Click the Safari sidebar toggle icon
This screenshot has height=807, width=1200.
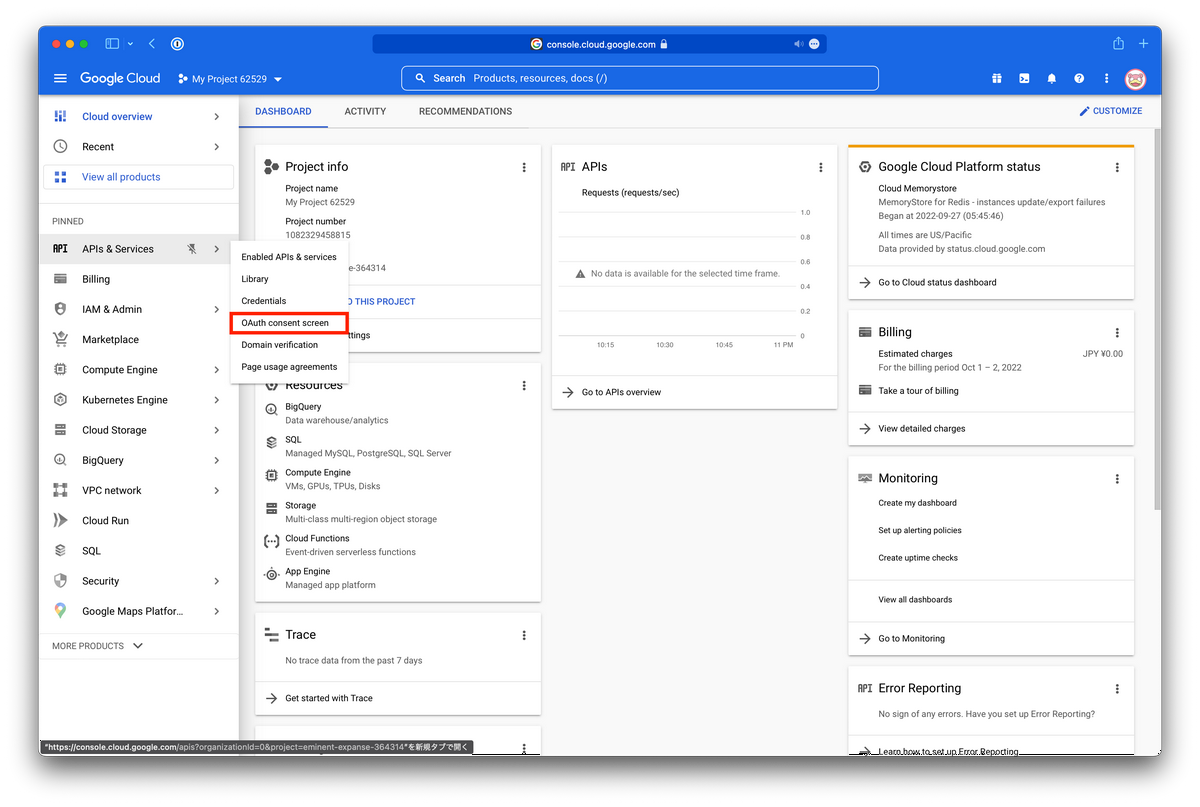point(113,44)
